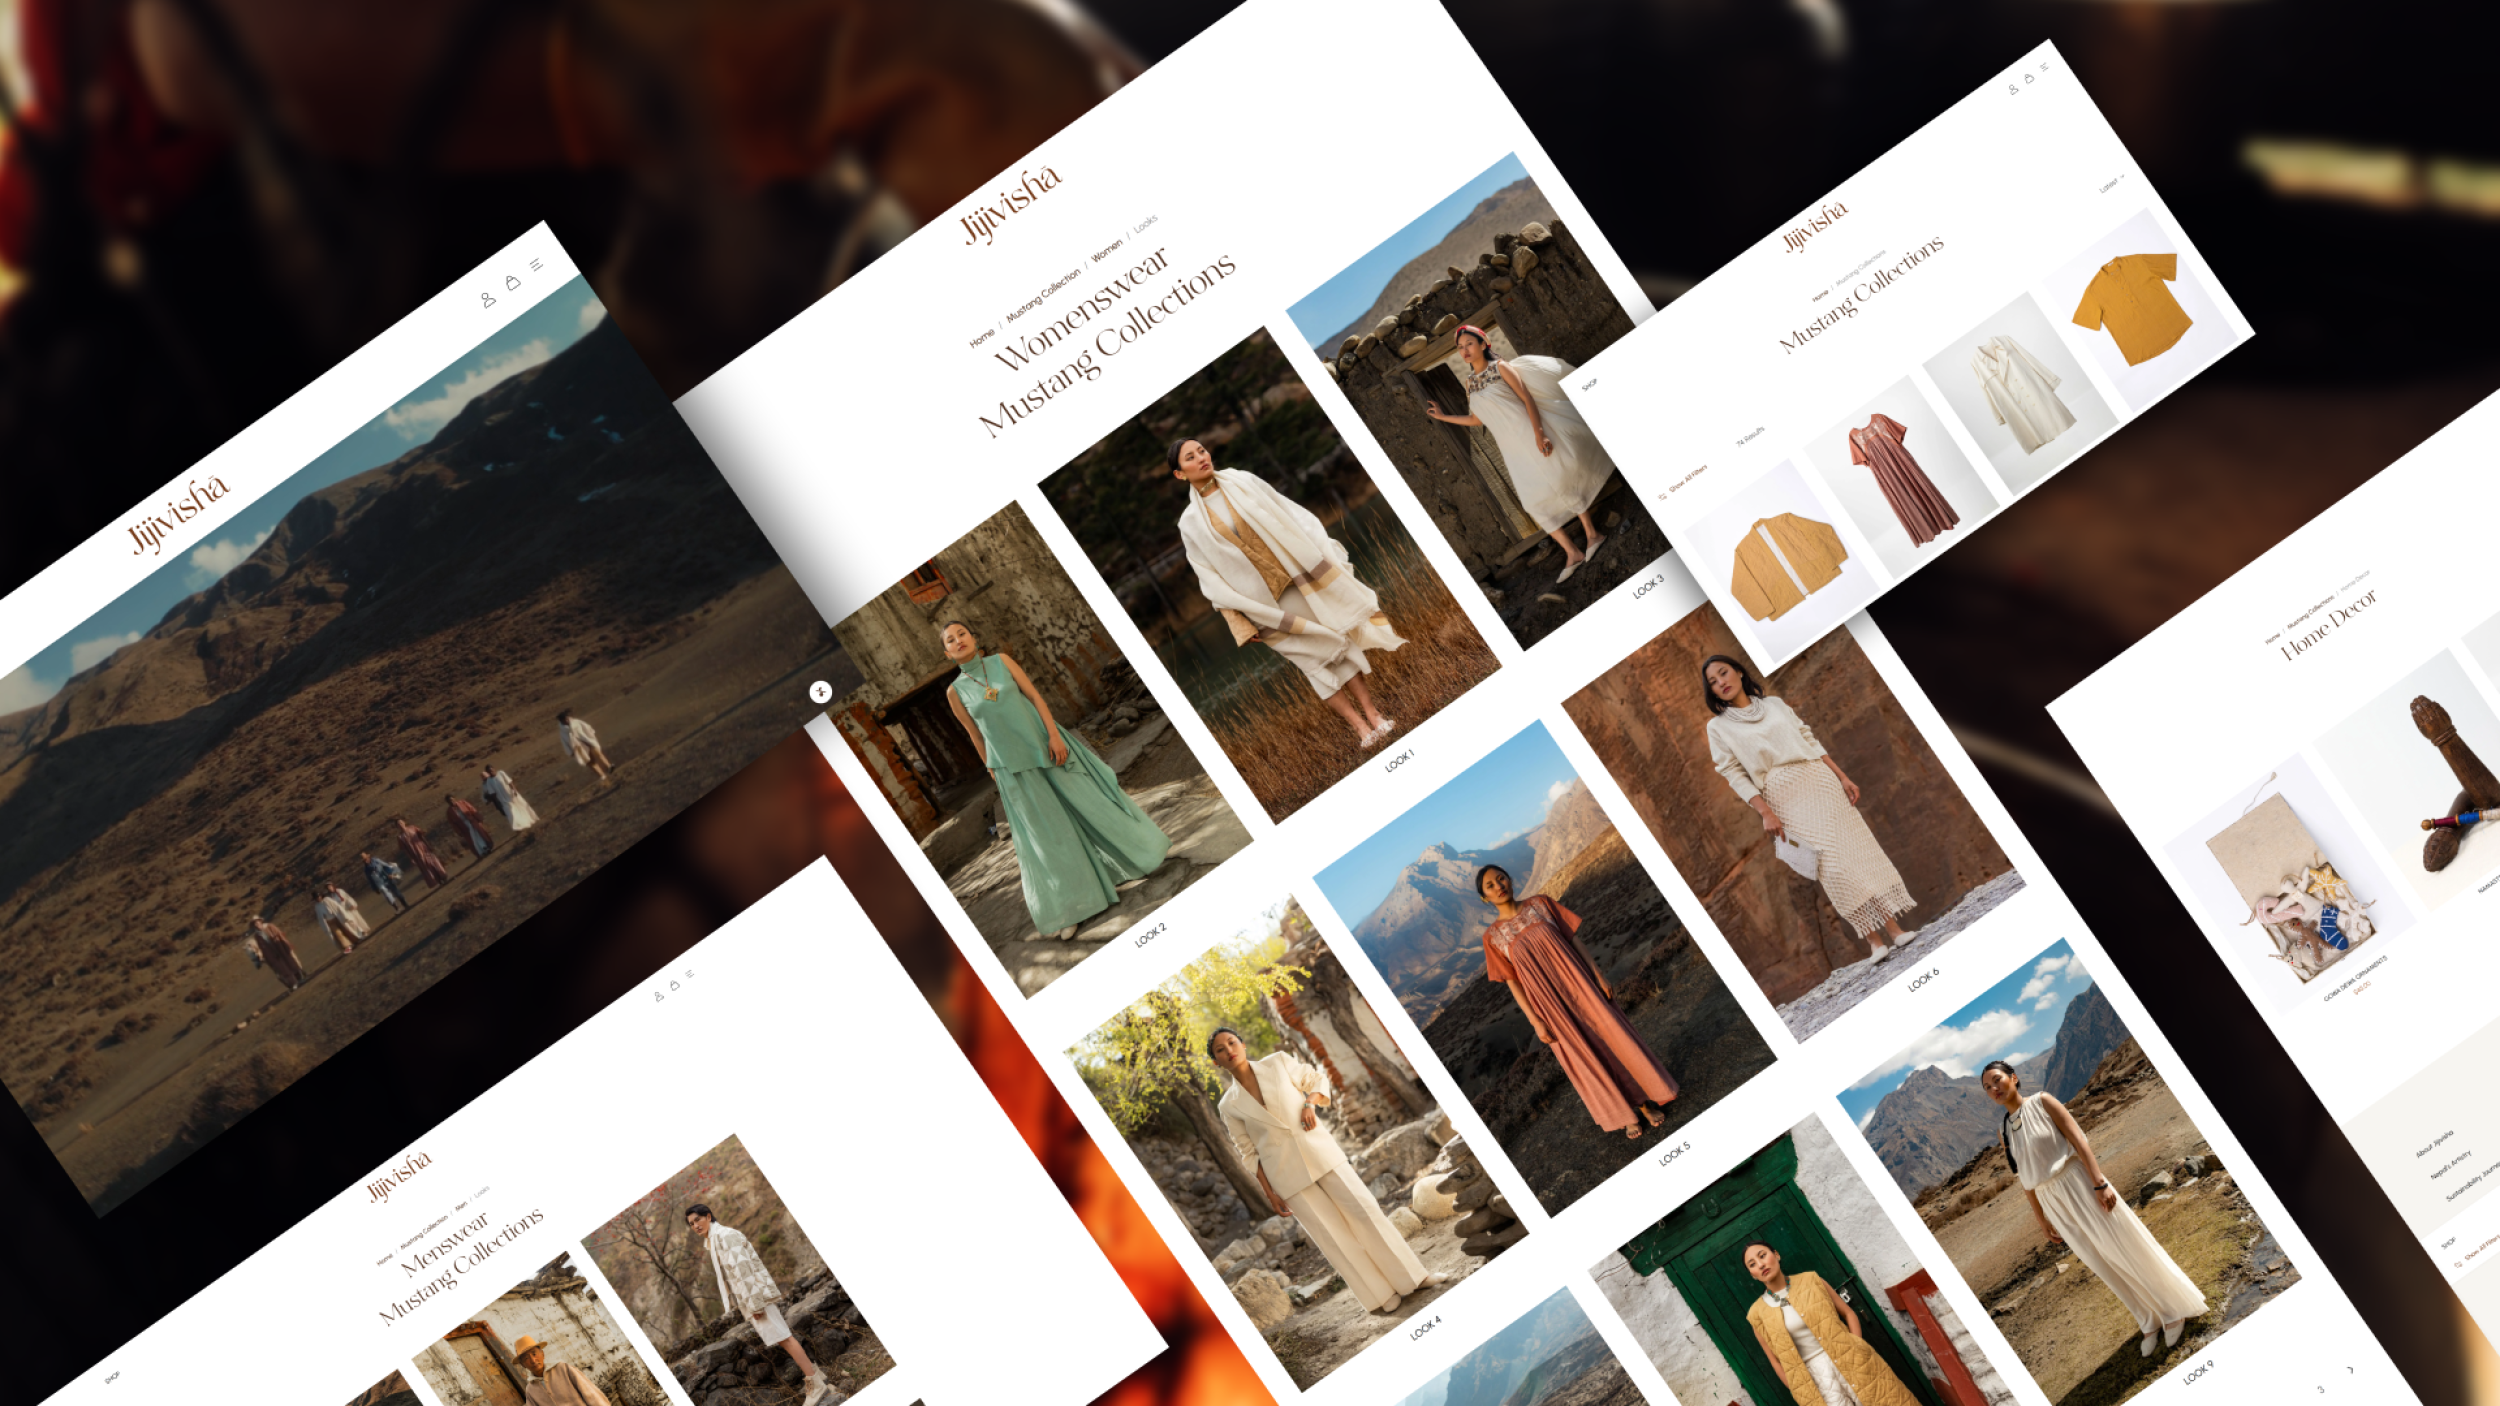Open the mustard quilted jacket product
Screen dimensions: 2500x1406
(1788, 565)
